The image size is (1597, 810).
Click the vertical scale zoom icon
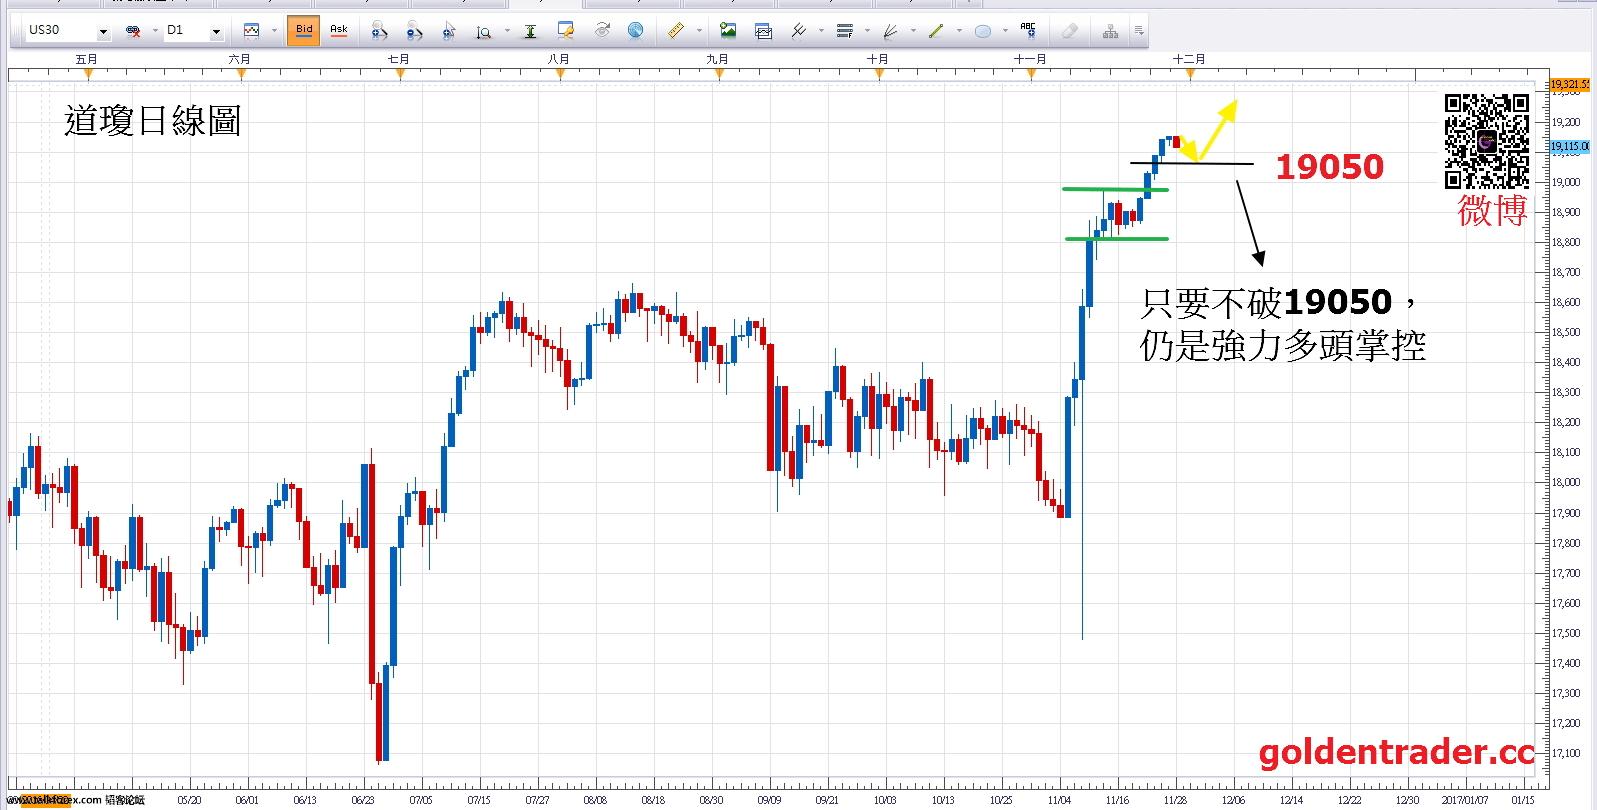click(x=484, y=31)
